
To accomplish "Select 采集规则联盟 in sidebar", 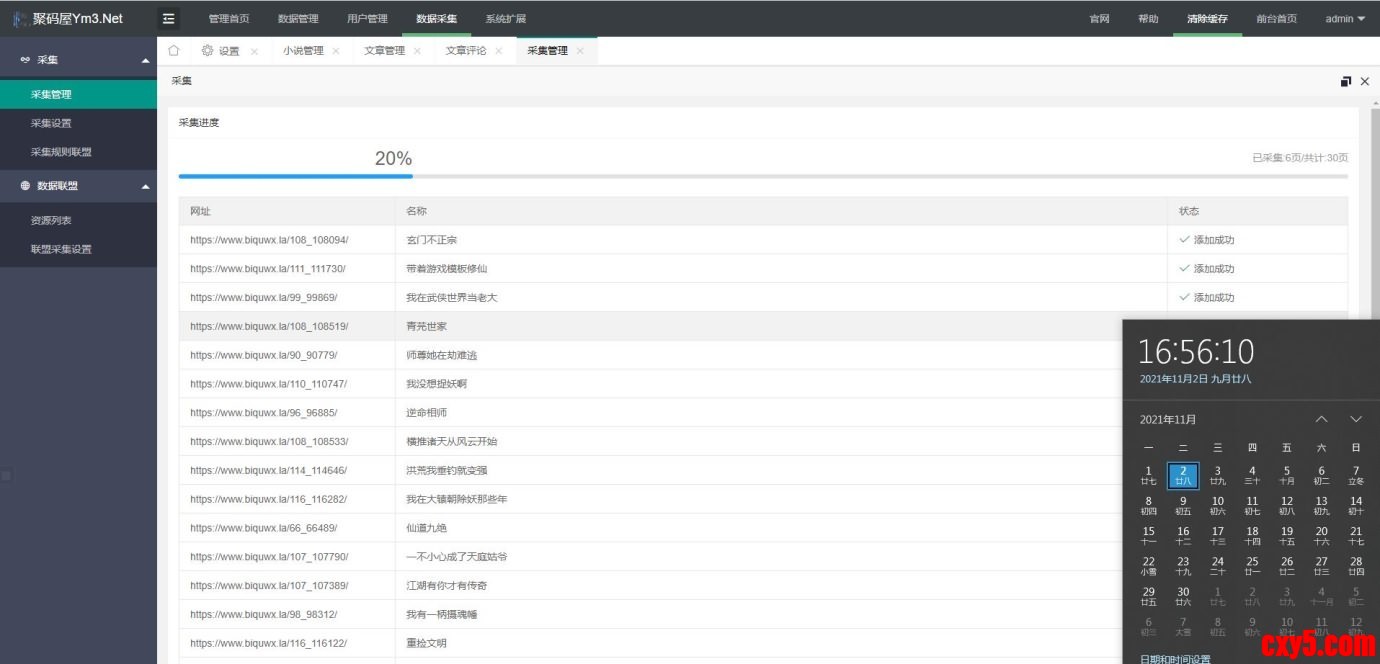I will 61,152.
